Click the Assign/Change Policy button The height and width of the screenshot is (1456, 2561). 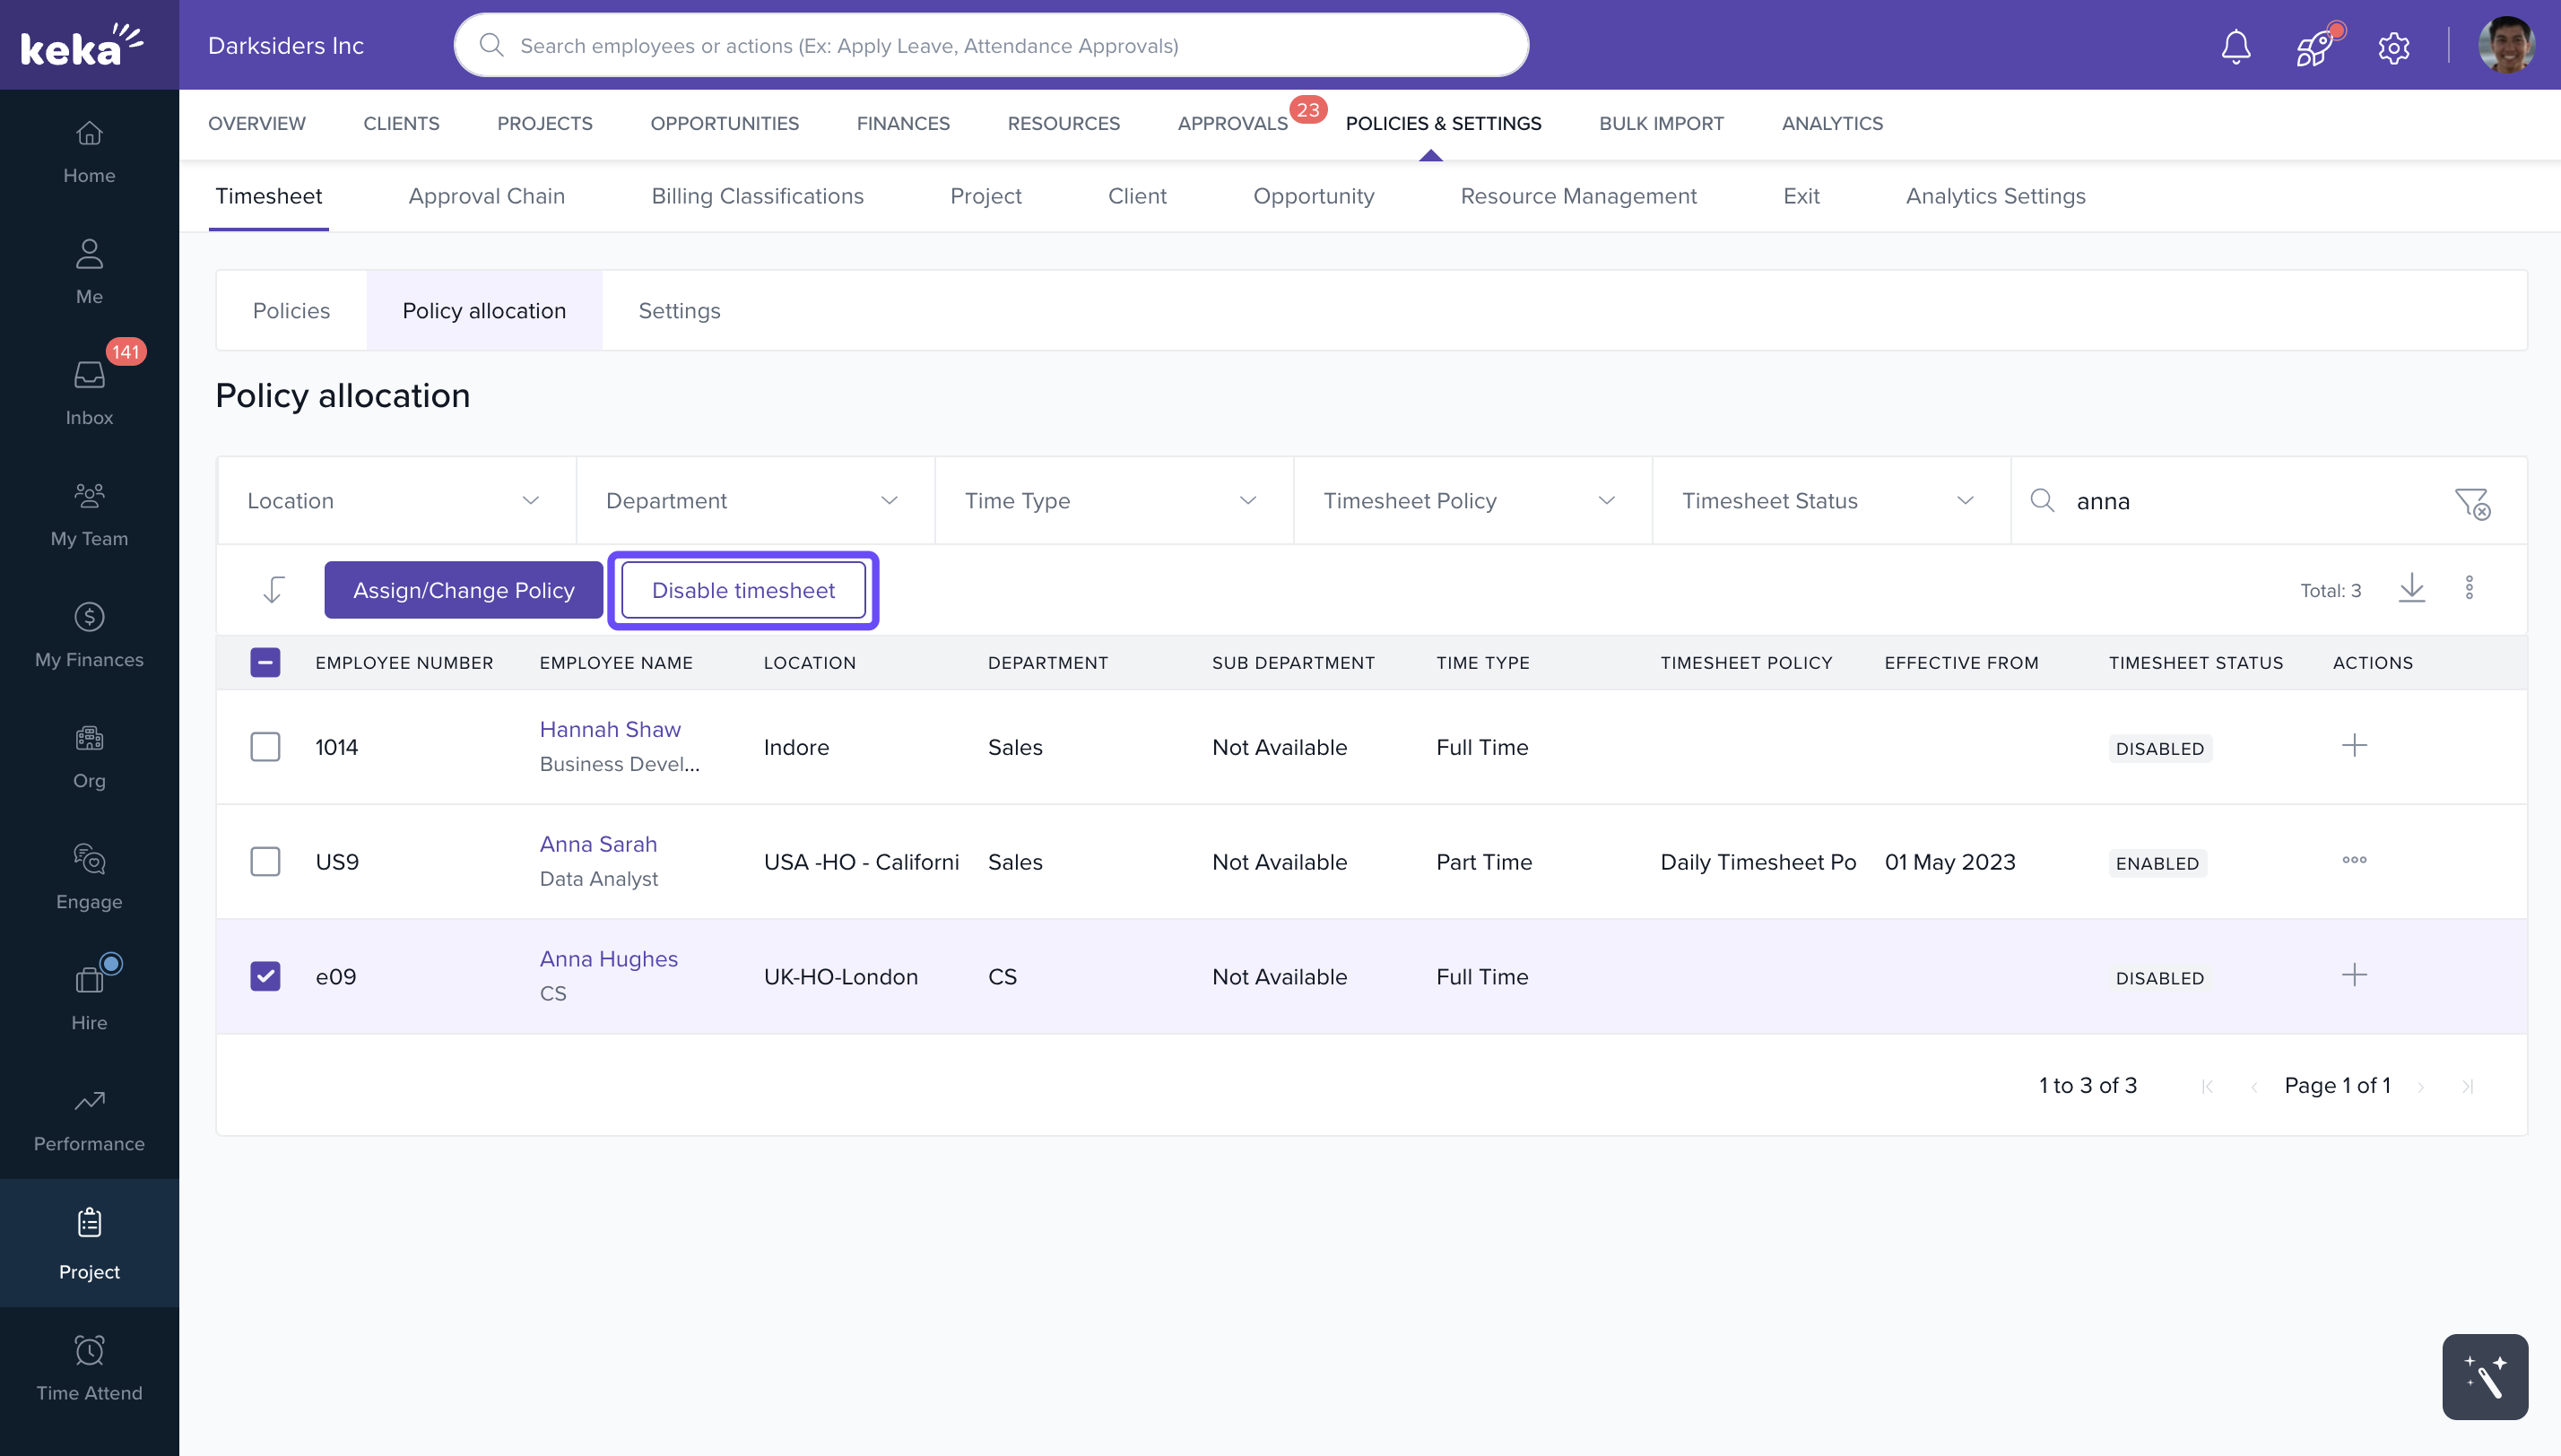(x=463, y=590)
